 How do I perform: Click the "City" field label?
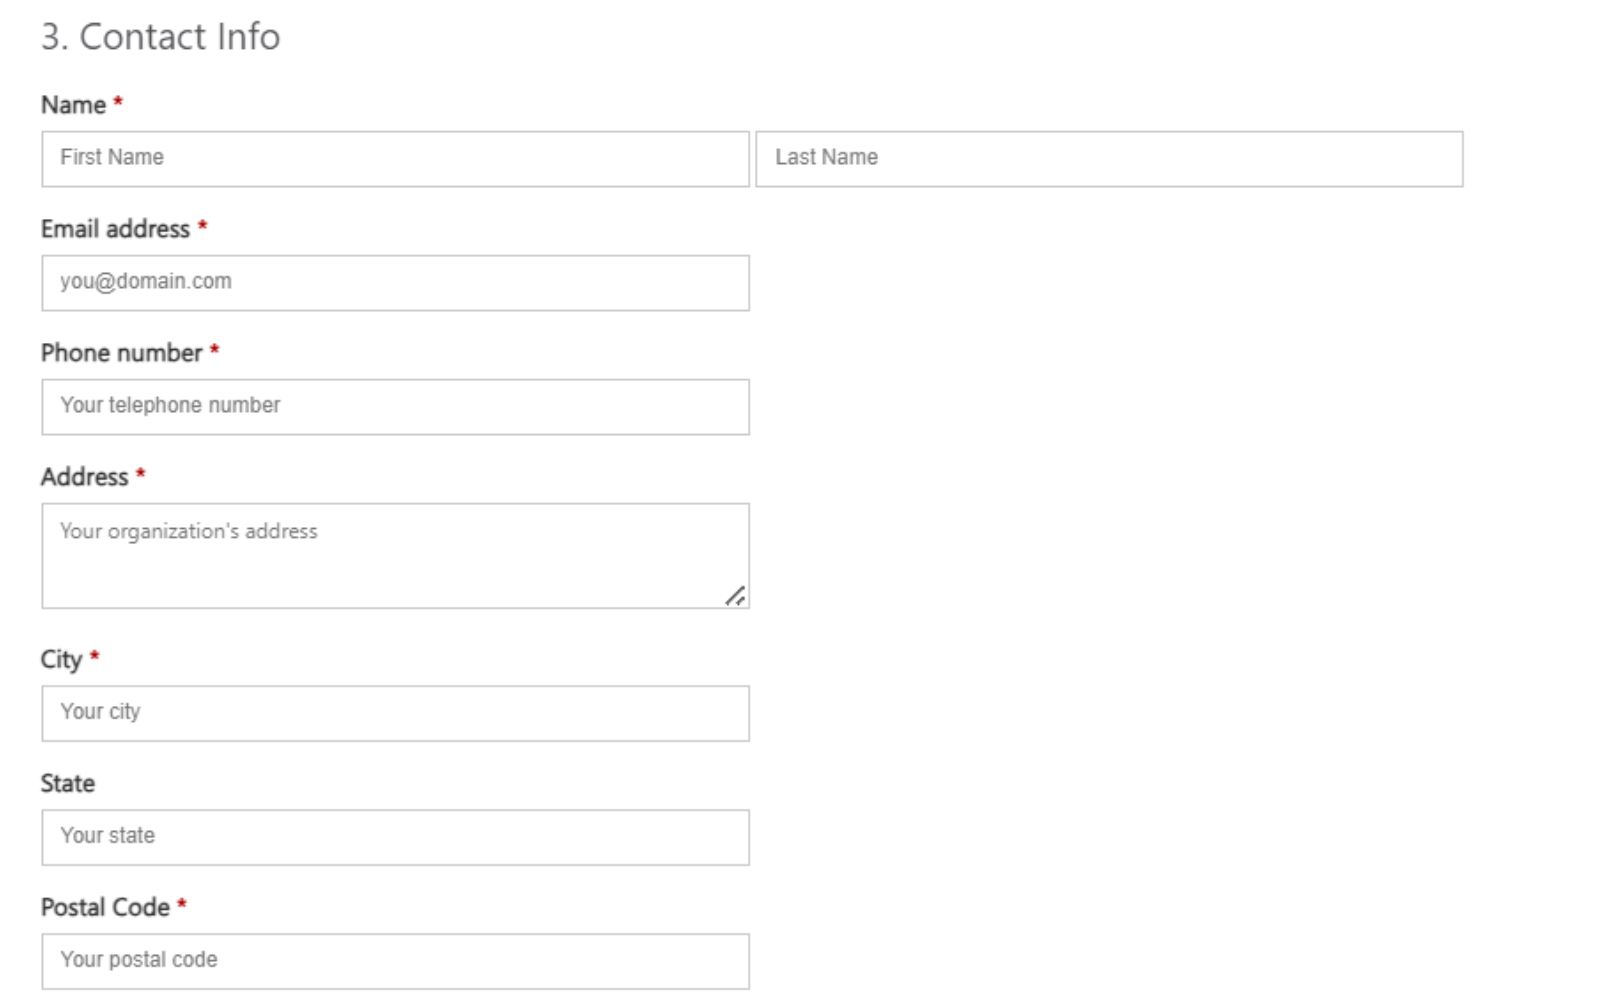[61, 660]
